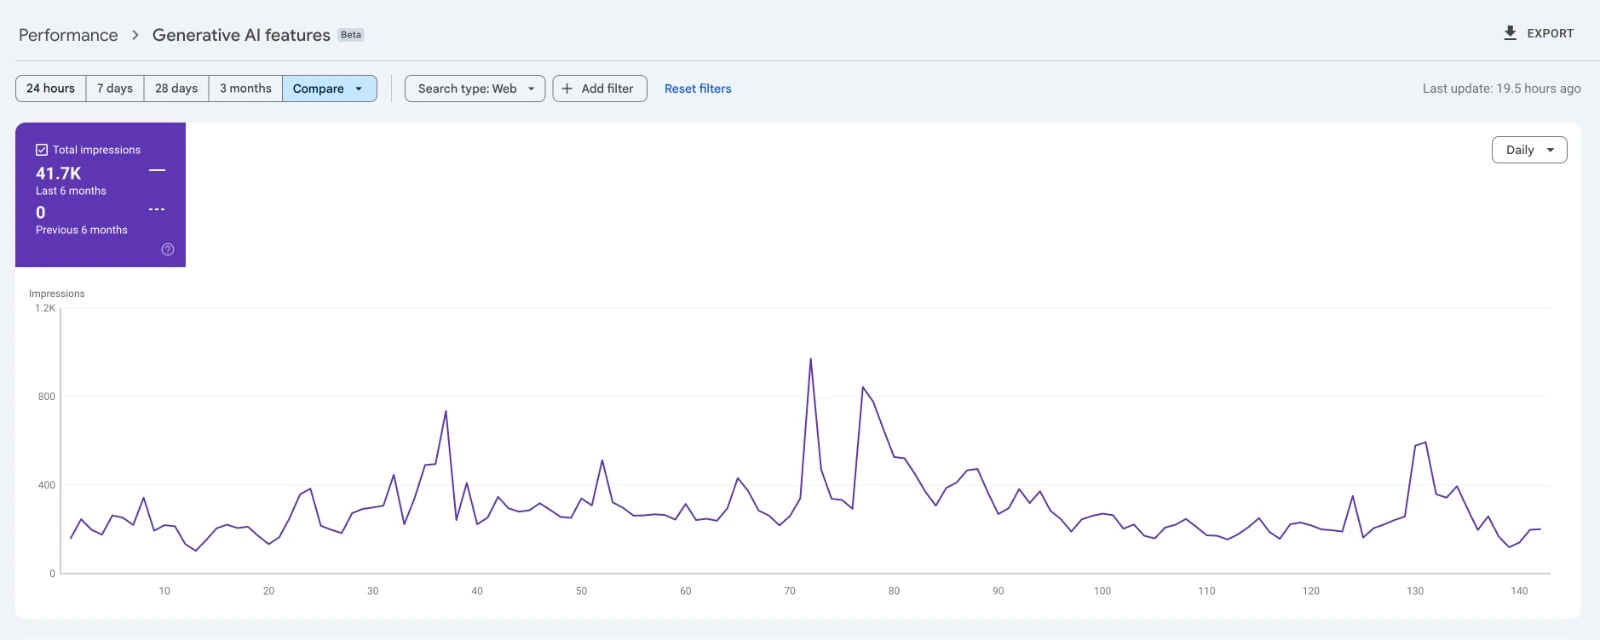This screenshot has width=1600, height=640.
Task: Click the Total impressions metric card
Action: coord(100,195)
